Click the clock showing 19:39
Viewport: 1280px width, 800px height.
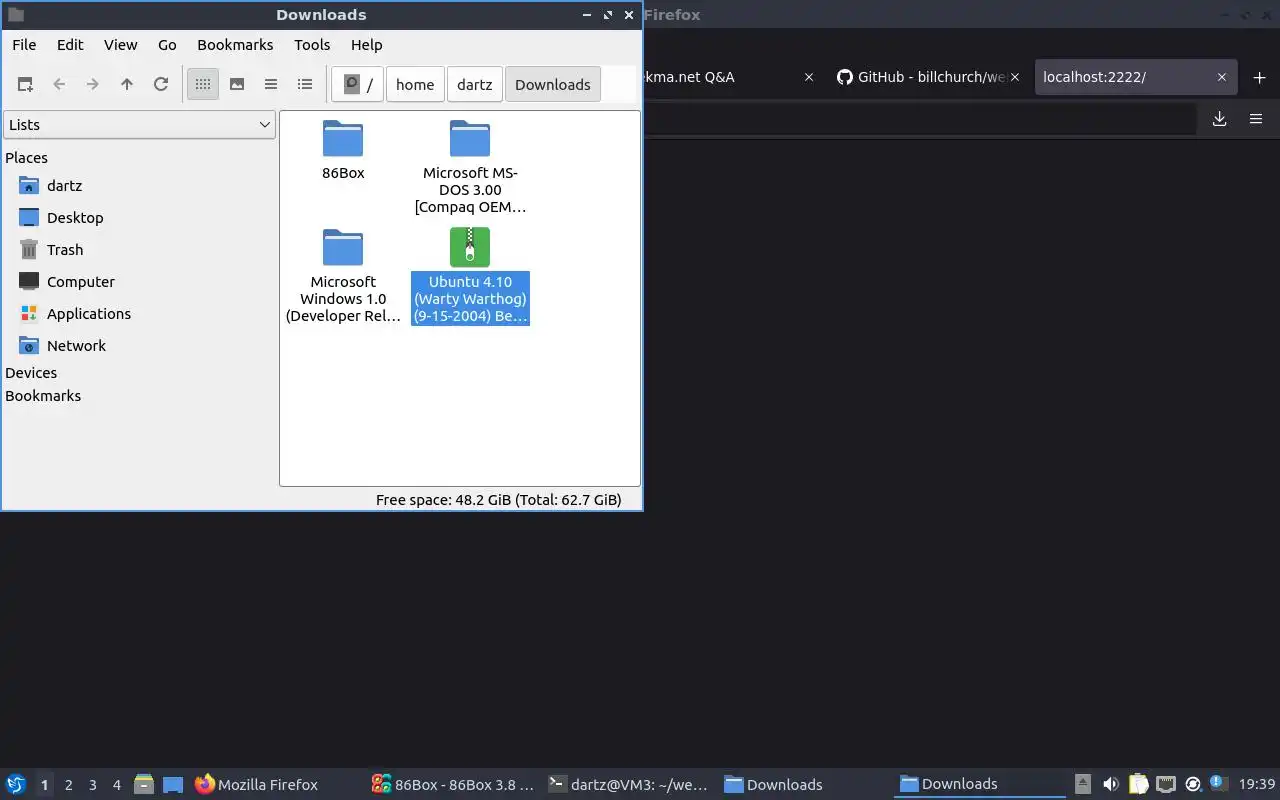click(1257, 785)
